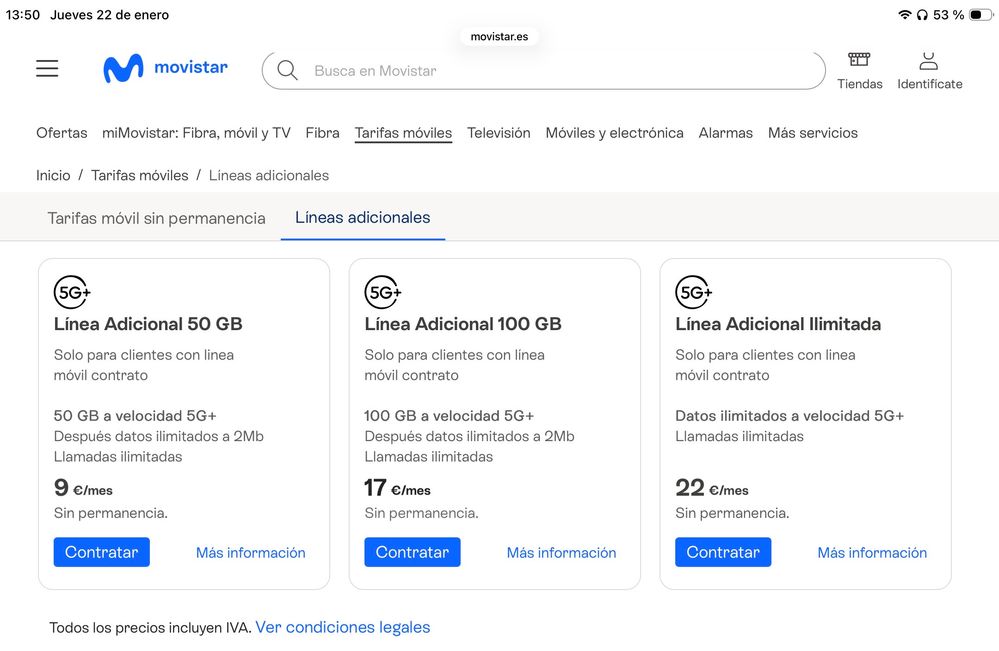The width and height of the screenshot is (999, 651).
Task: Tap the search magnifier icon
Action: [288, 71]
